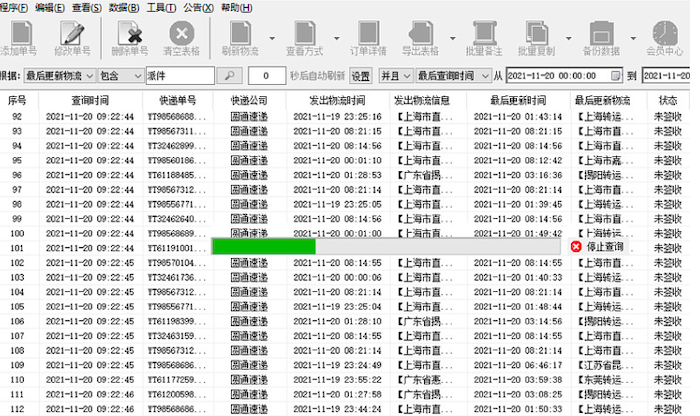Select 【广东省揭... cell in row 96
The height and width of the screenshot is (416, 700).
425,175
